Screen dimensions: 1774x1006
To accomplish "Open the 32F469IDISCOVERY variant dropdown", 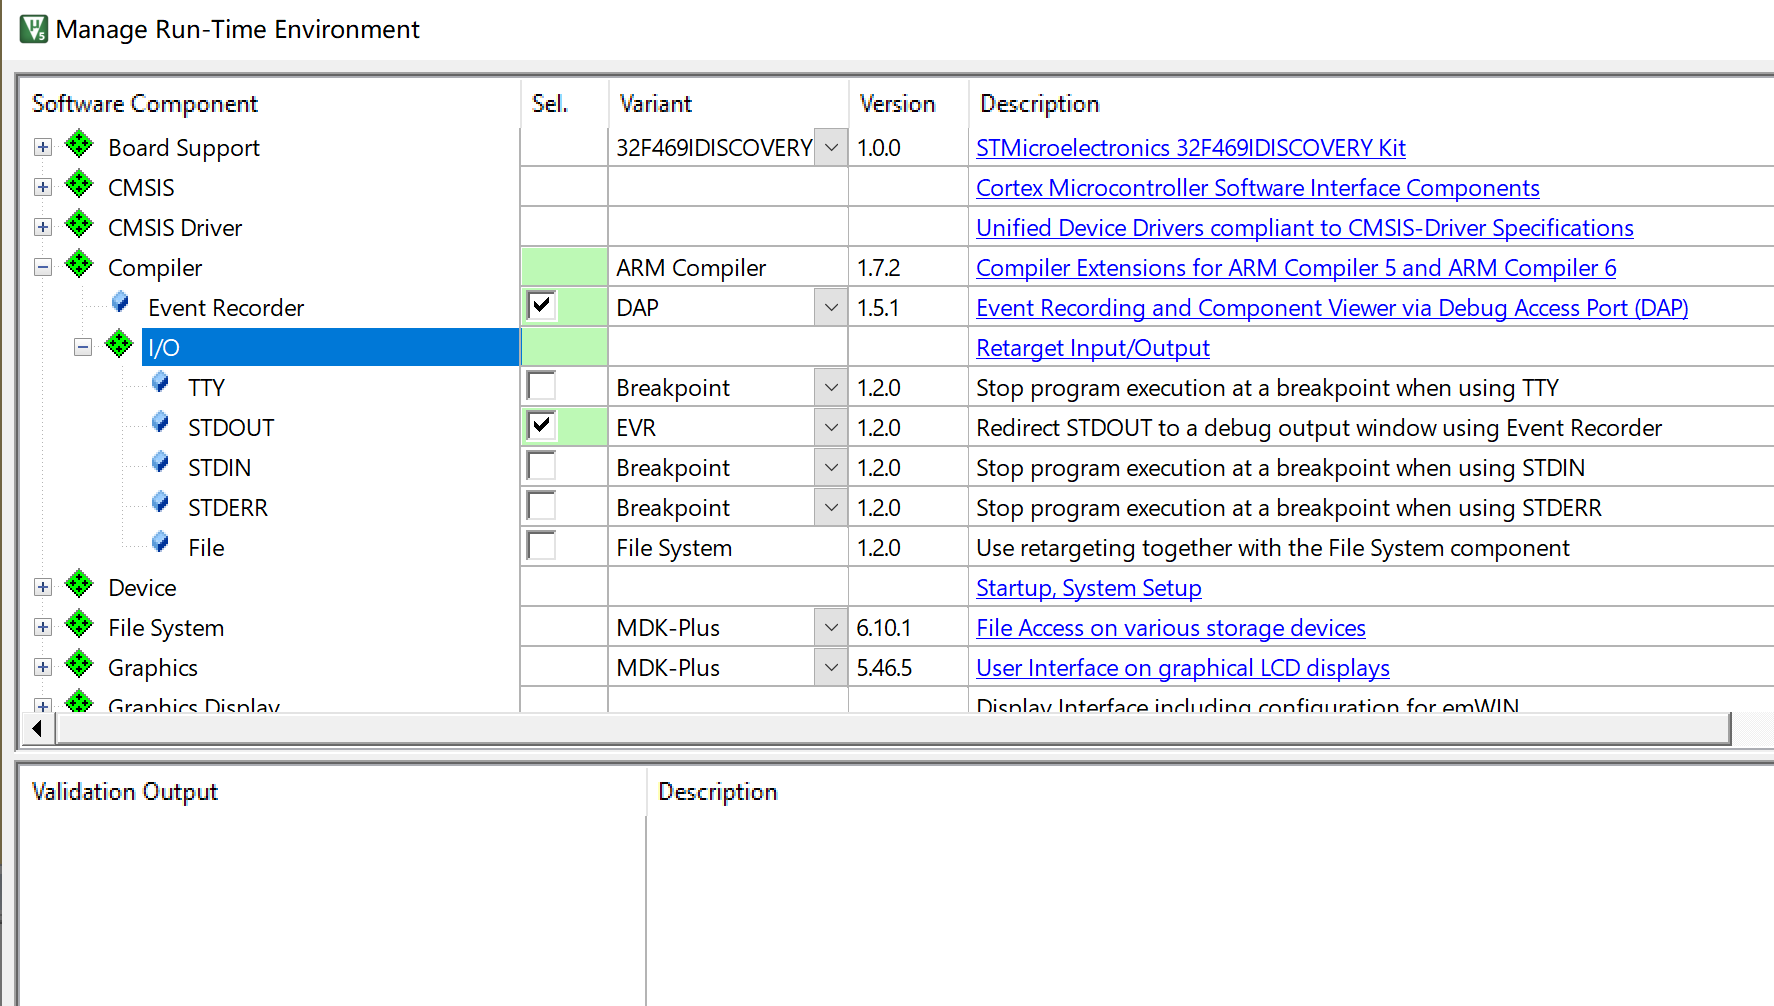I will tap(831, 147).
